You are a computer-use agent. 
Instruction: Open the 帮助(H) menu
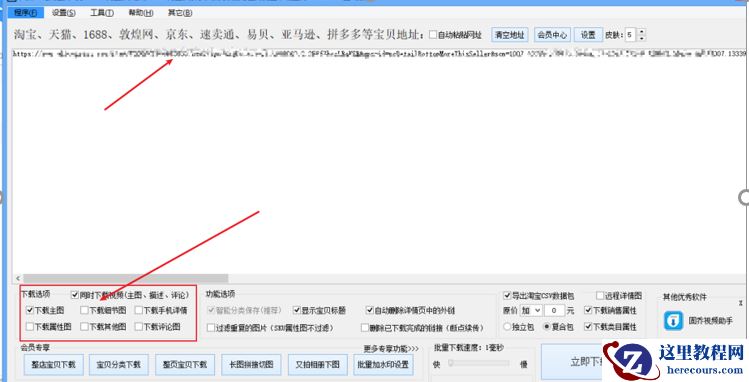pos(141,13)
